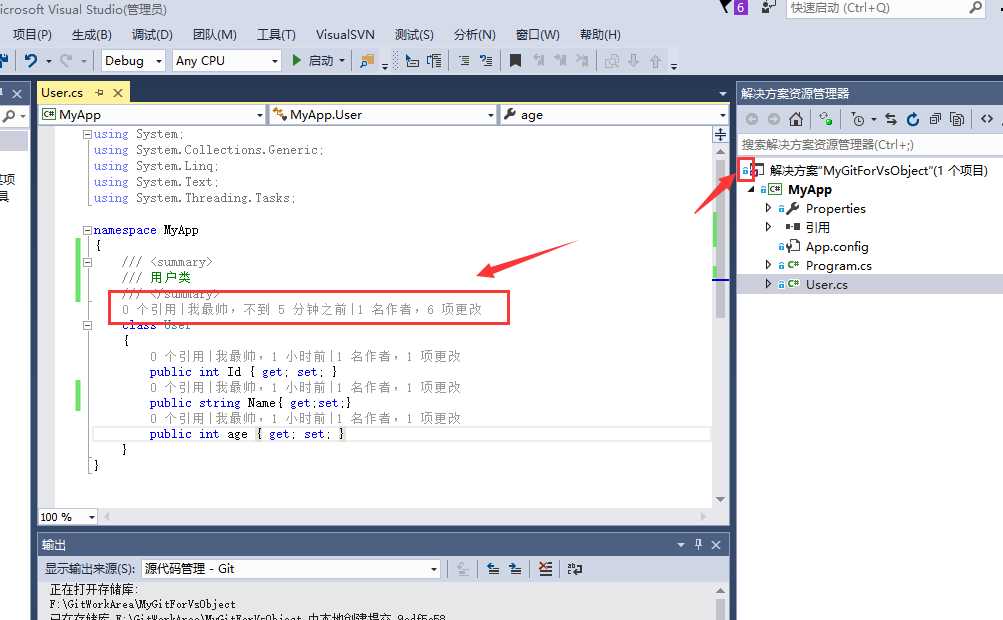Pin the User.cs tab
The height and width of the screenshot is (620, 1003).
click(99, 93)
